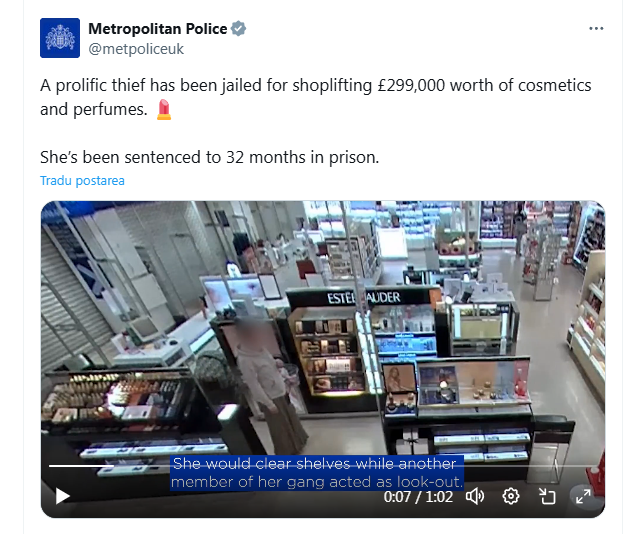This screenshot has width=627, height=534.
Task: Click the lipstick emoji in the post
Action: click(164, 109)
